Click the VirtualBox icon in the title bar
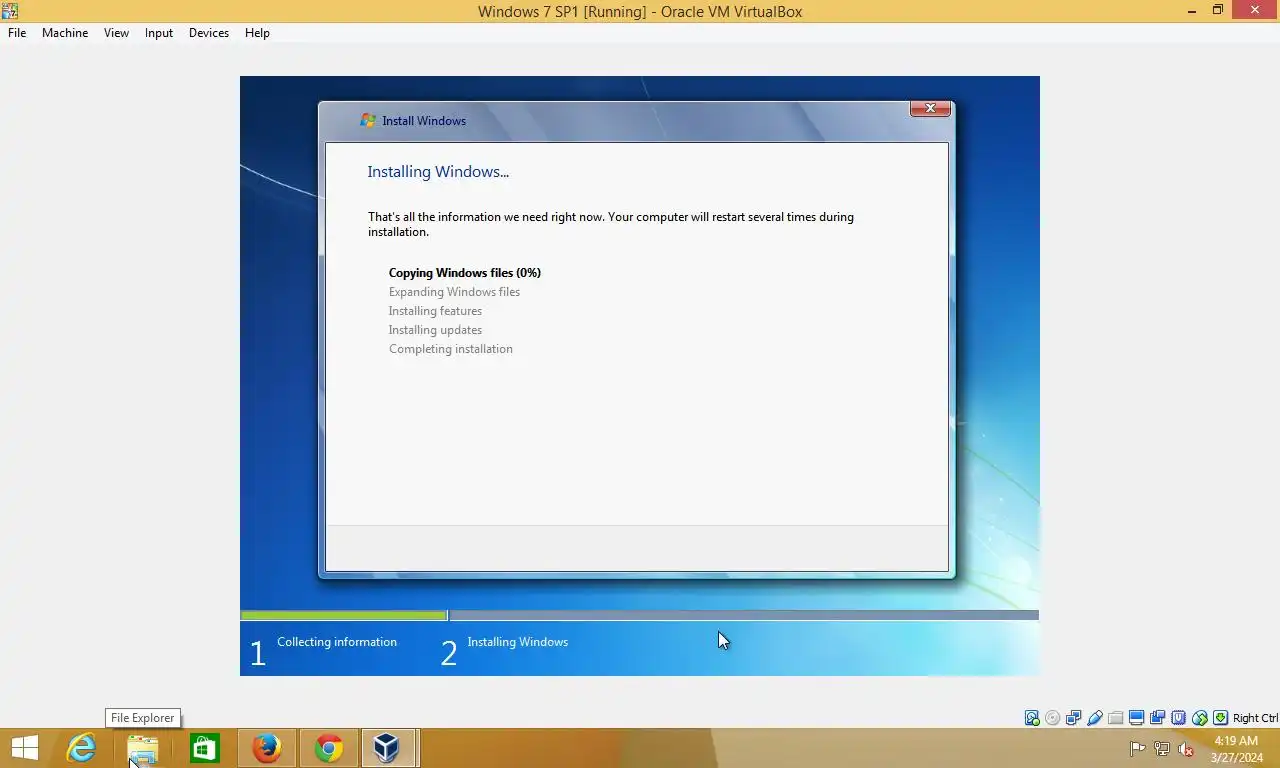1280x768 pixels. 9,11
